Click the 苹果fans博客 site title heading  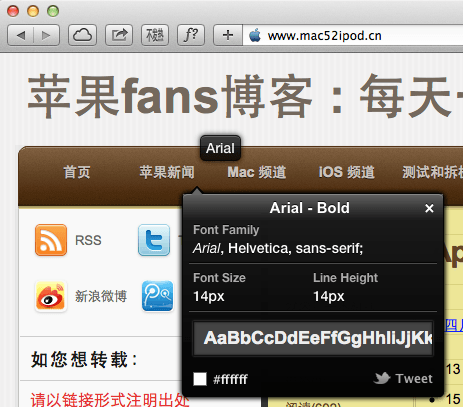(245, 97)
